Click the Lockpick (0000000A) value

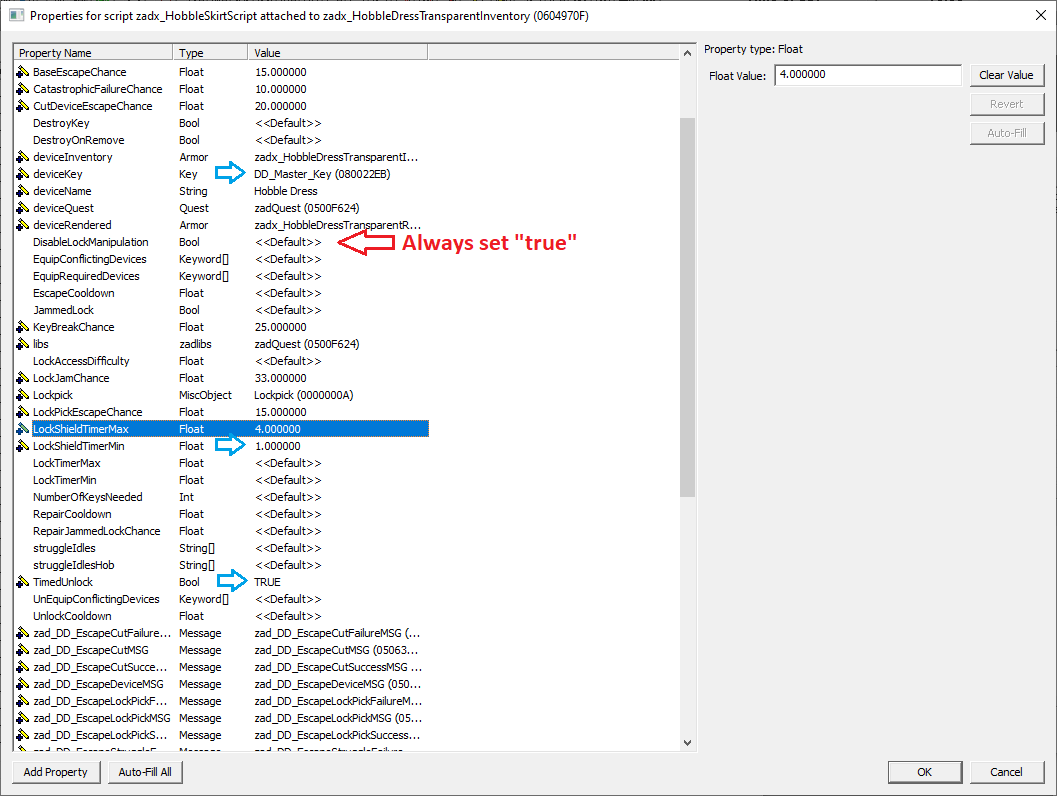pos(303,395)
